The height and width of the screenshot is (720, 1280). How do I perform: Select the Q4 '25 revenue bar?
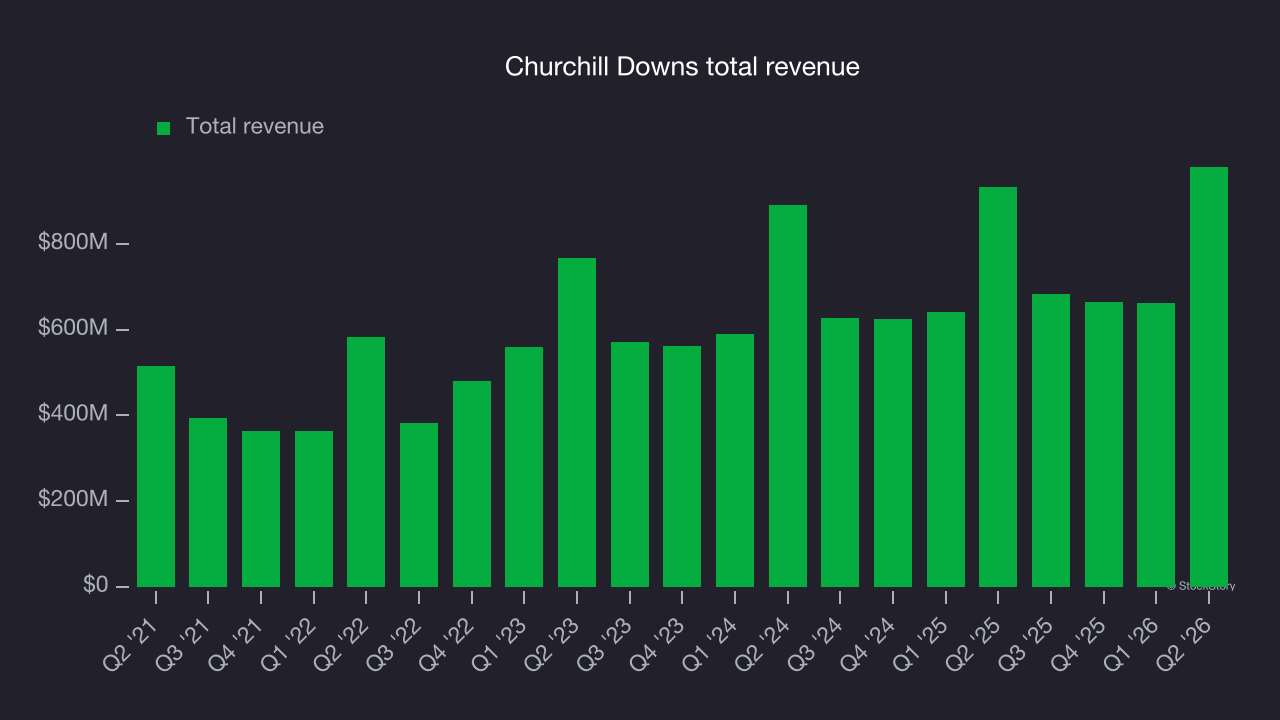[1104, 444]
